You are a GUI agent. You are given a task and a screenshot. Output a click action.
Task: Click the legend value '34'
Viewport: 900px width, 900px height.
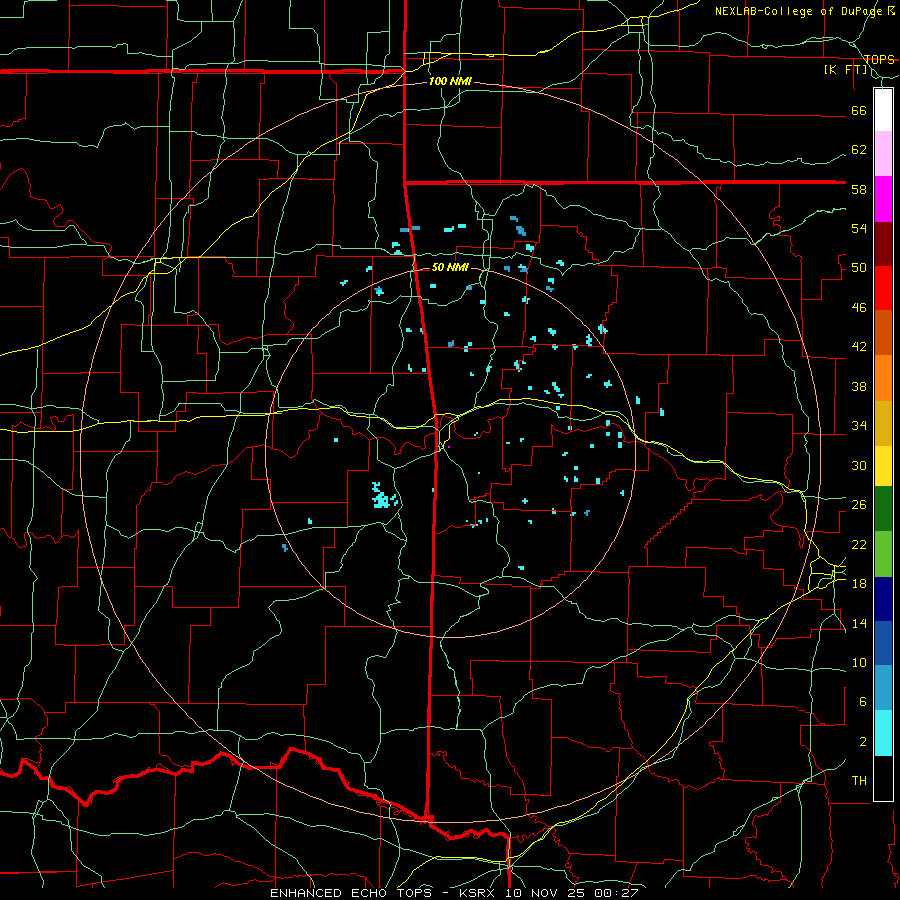click(859, 426)
